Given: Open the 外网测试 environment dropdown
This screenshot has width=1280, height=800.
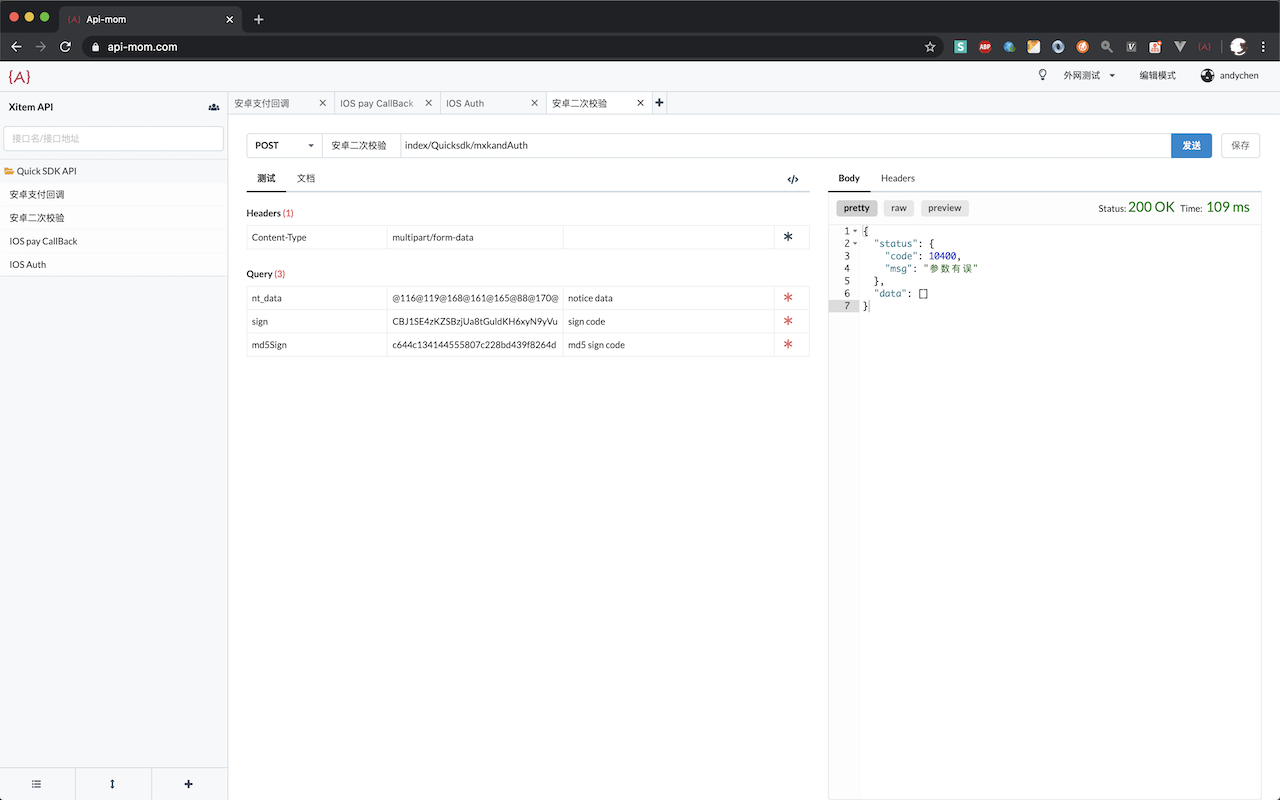Looking at the screenshot, I should (x=1089, y=76).
